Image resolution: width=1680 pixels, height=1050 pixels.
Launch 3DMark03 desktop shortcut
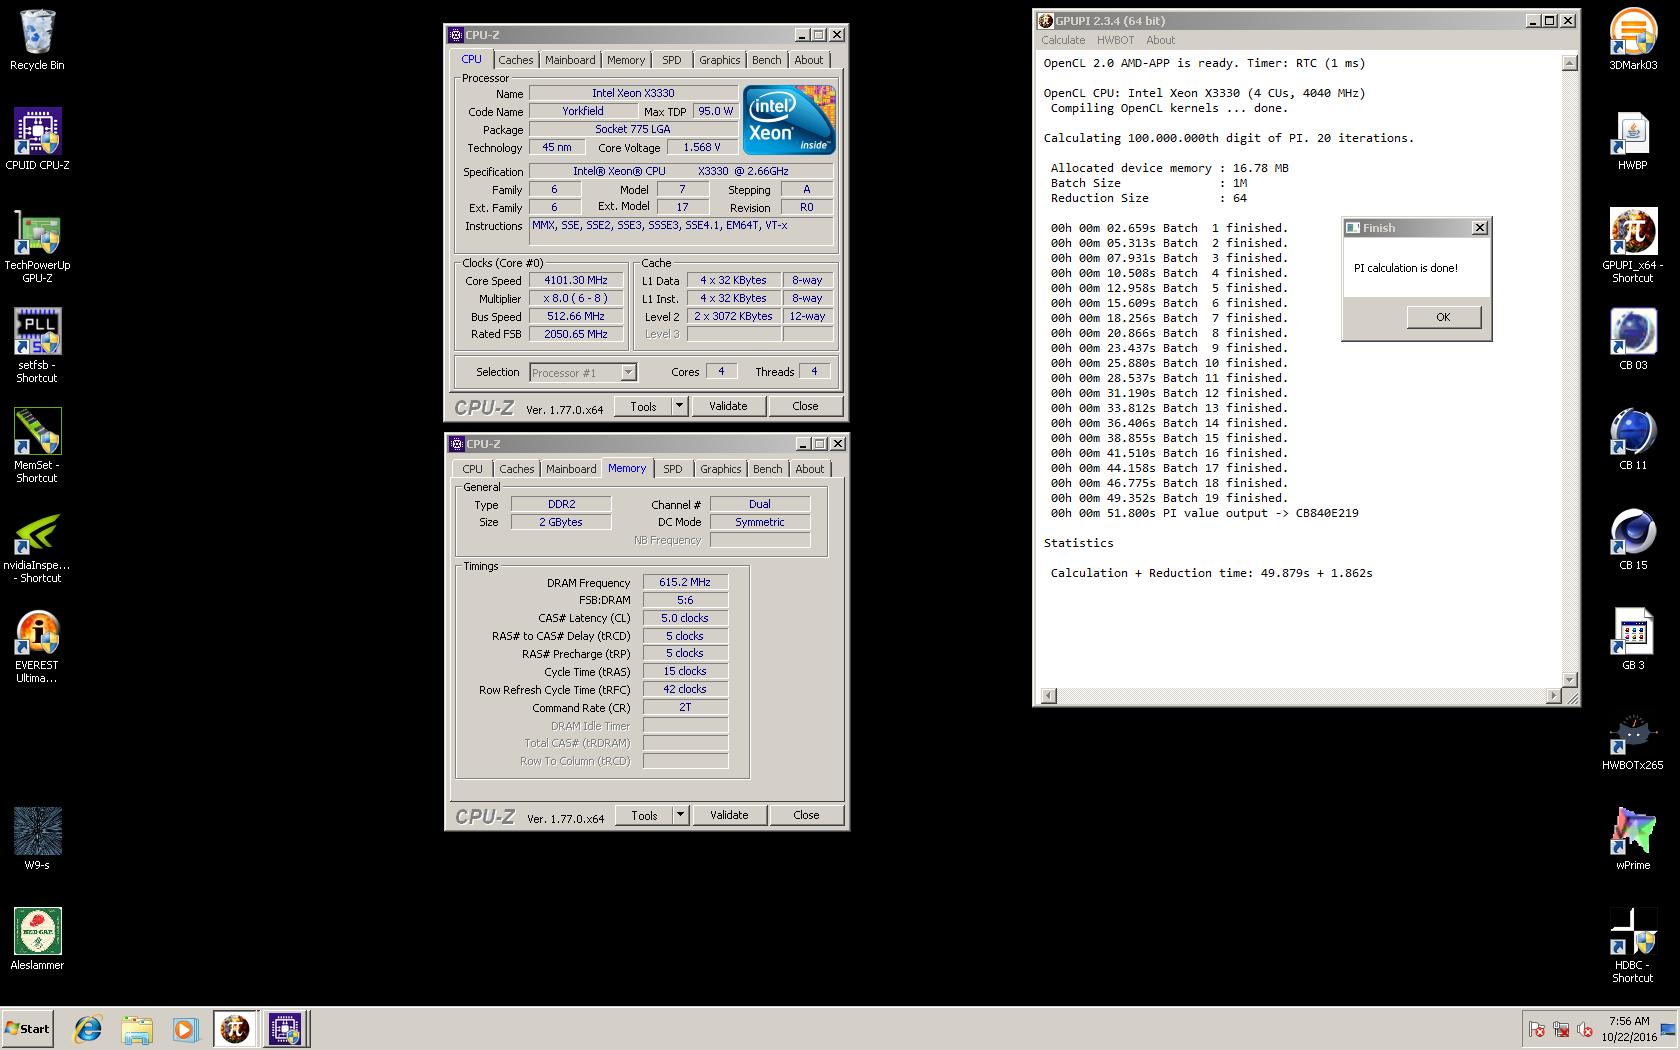coord(1633,40)
